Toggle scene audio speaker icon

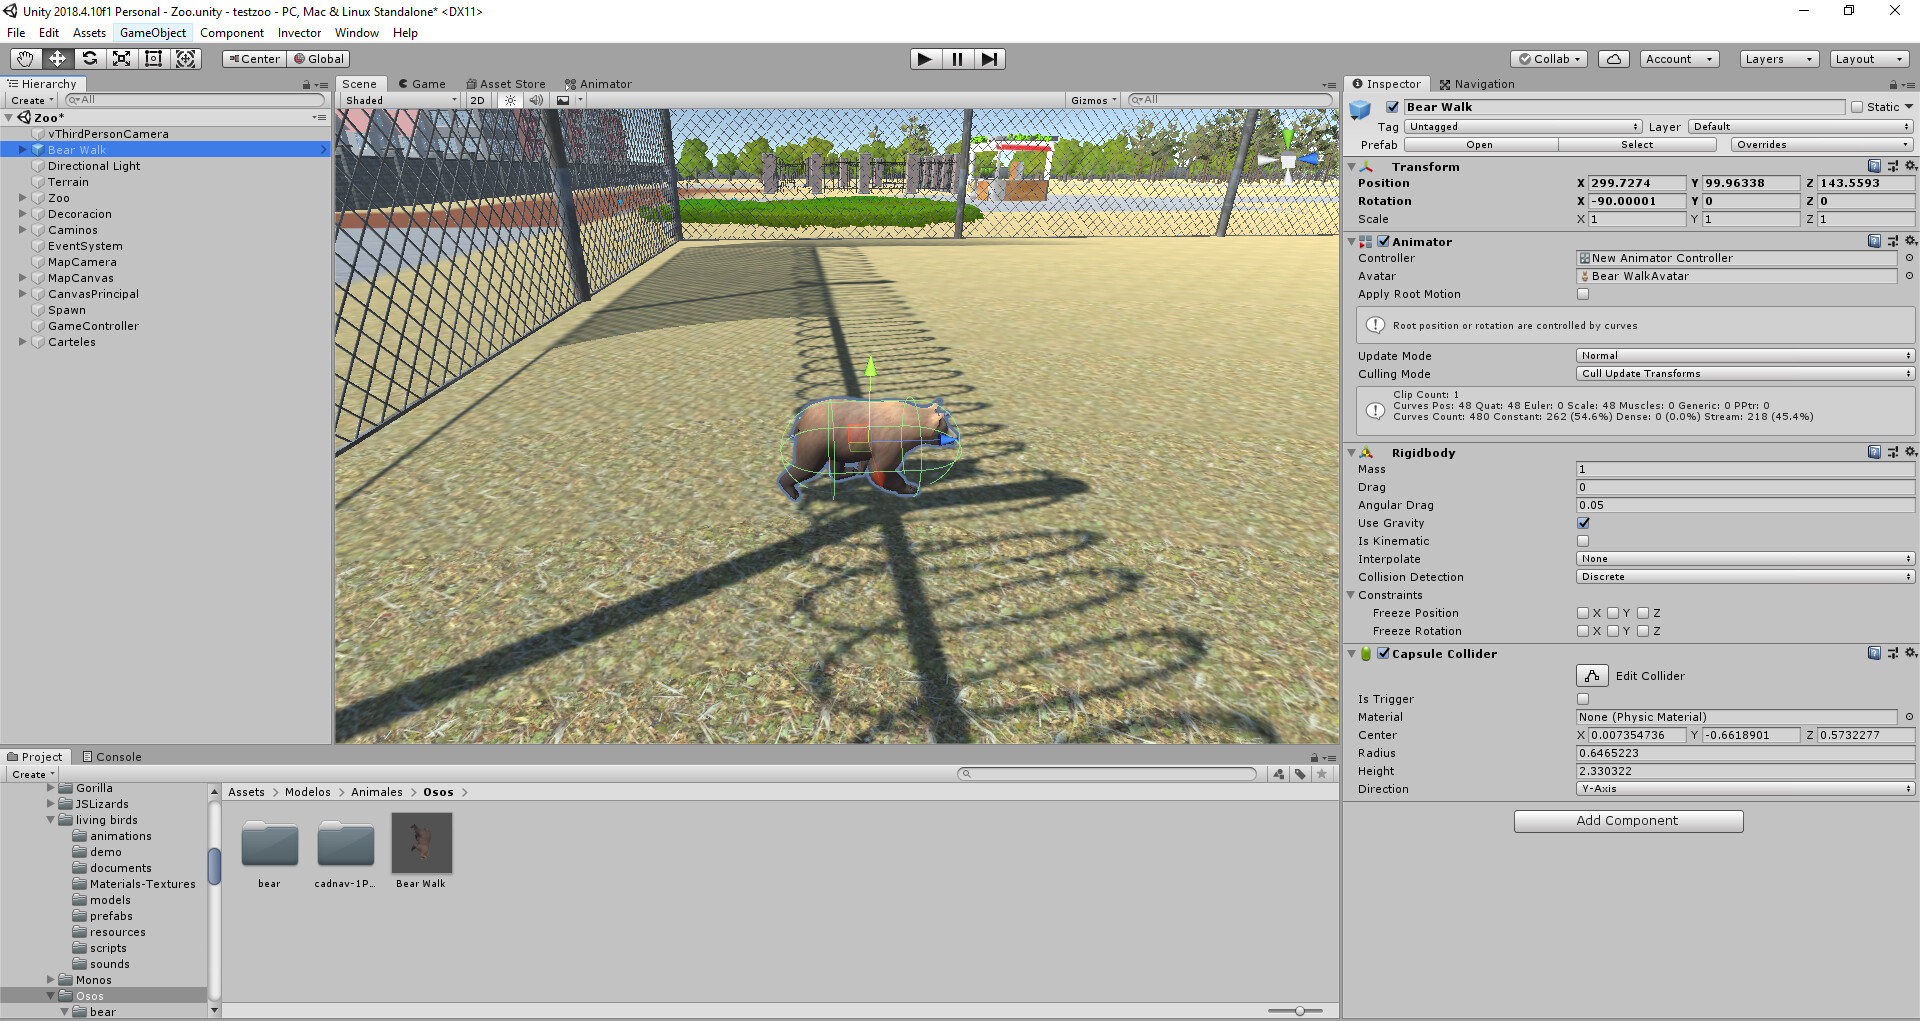(536, 100)
